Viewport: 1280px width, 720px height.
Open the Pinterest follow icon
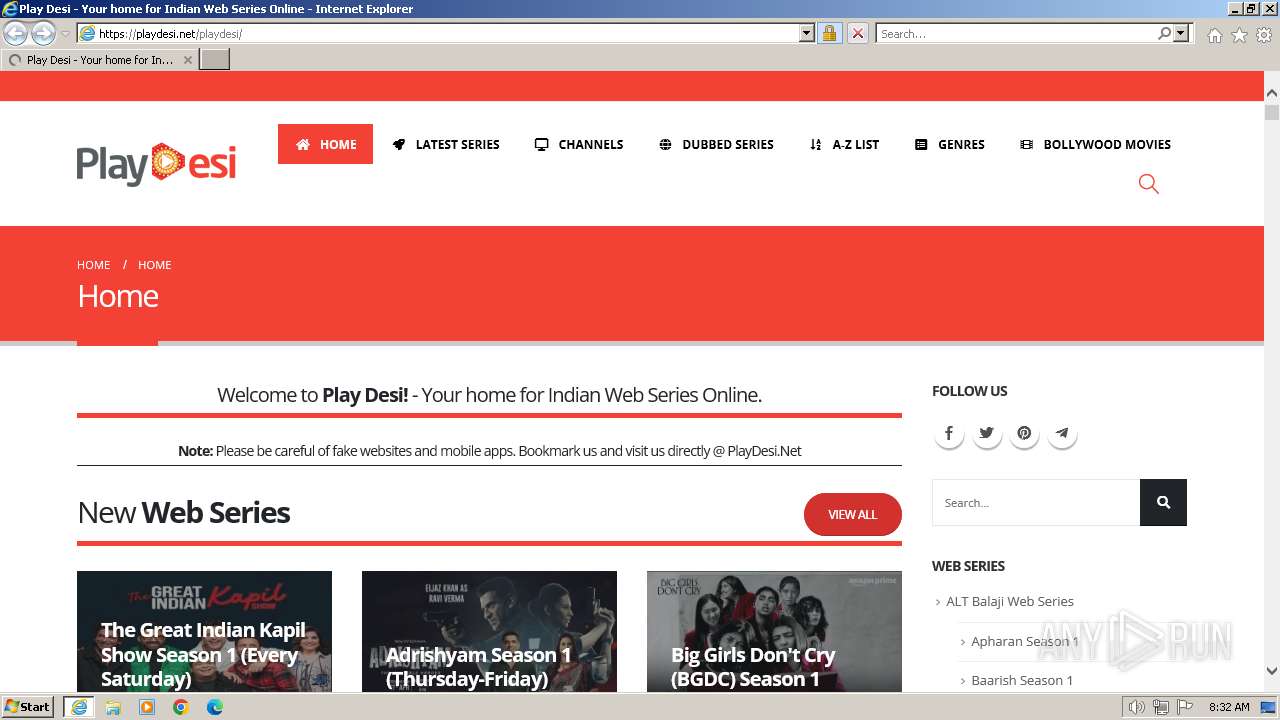pyautogui.click(x=1024, y=433)
